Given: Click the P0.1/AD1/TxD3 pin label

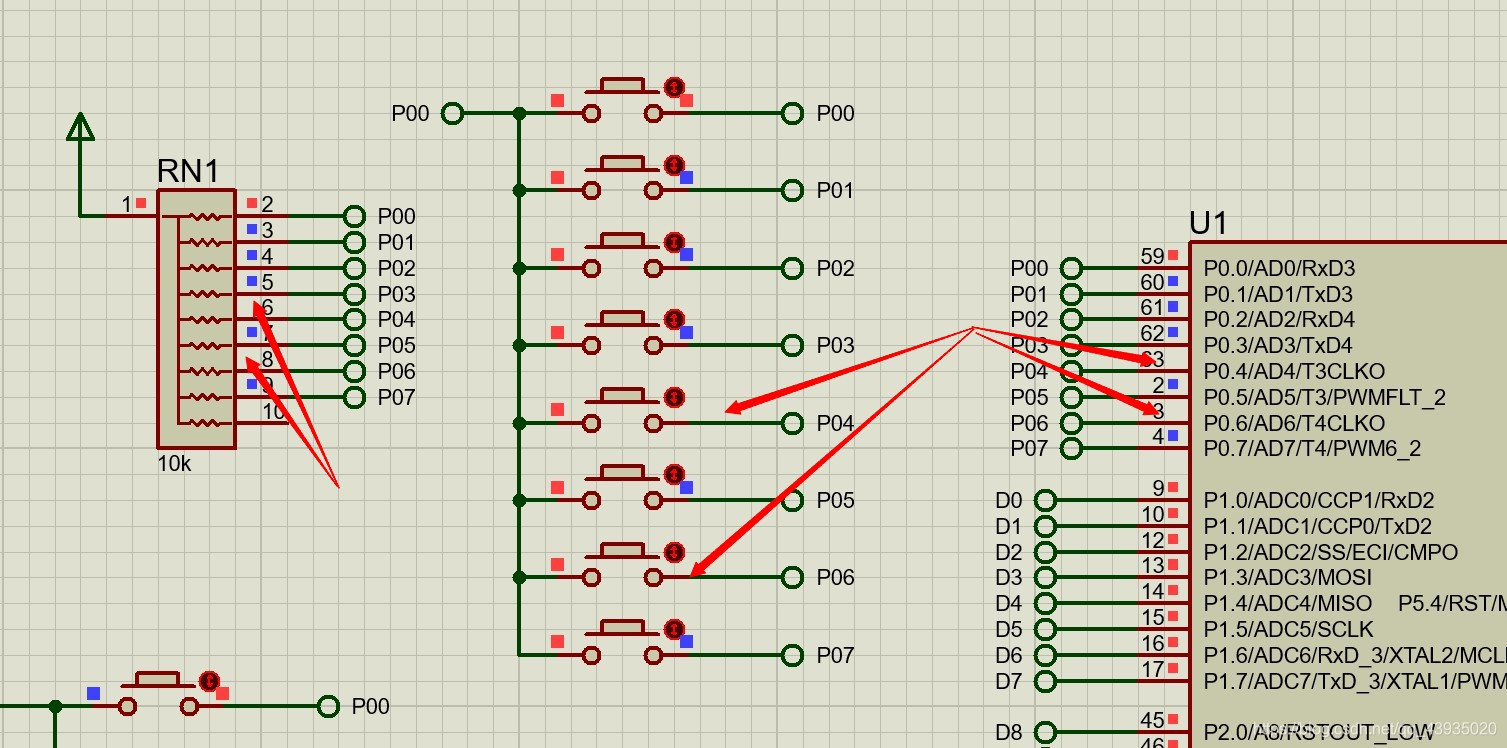Looking at the screenshot, I should (1278, 294).
